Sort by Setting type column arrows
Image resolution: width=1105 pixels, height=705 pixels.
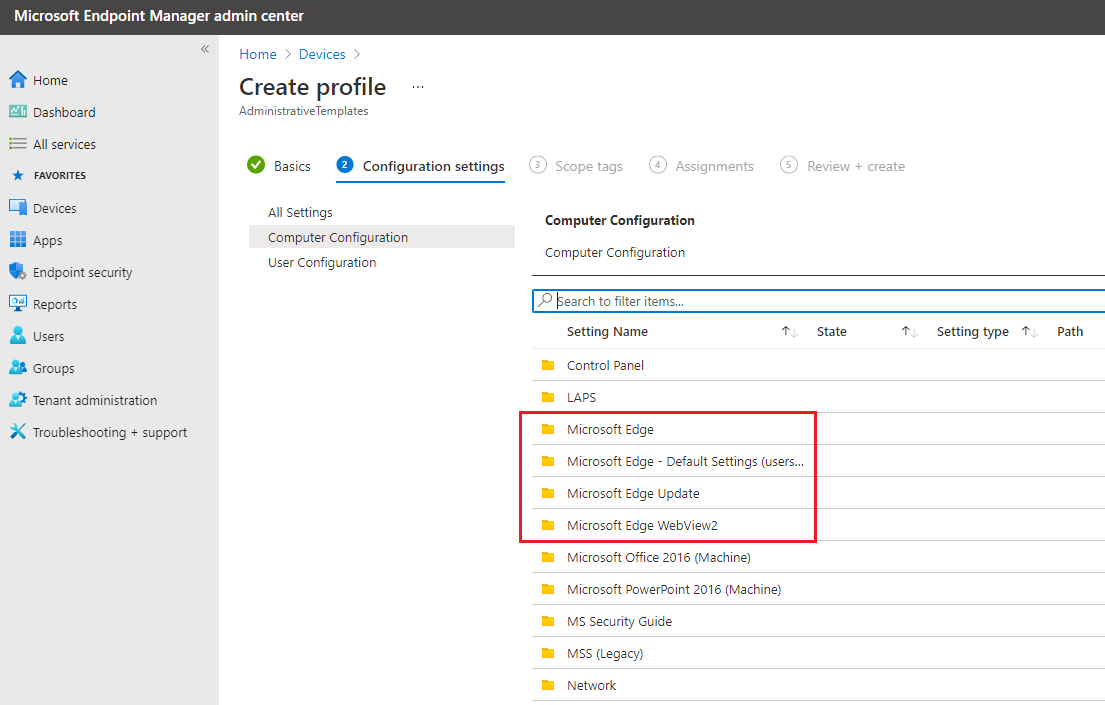(x=1030, y=331)
